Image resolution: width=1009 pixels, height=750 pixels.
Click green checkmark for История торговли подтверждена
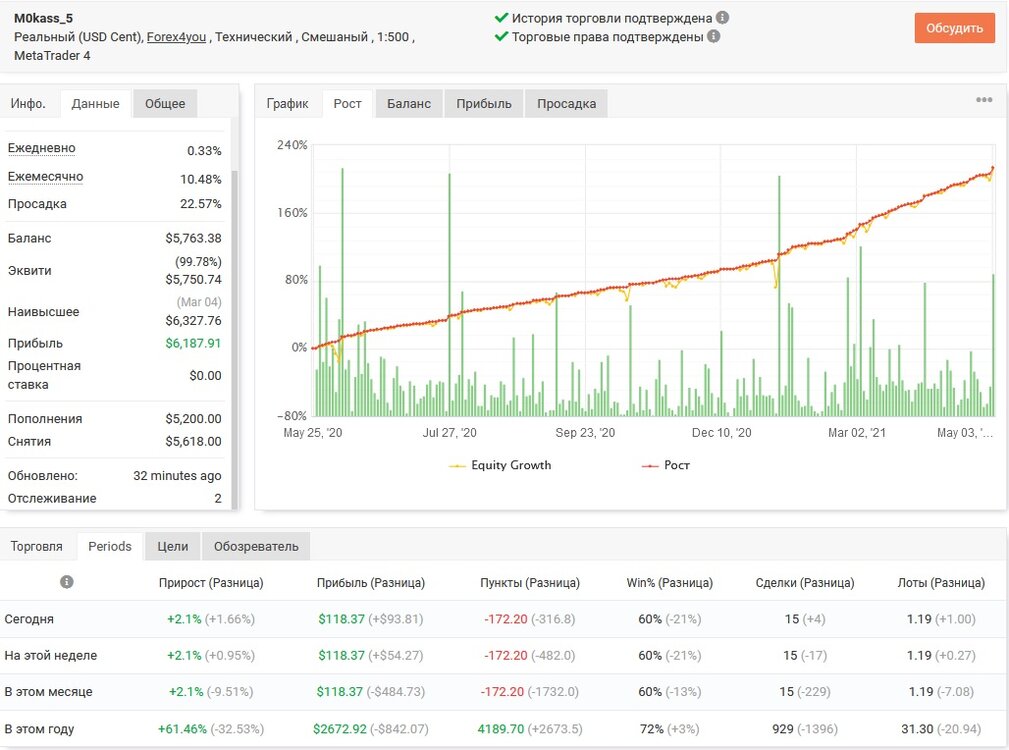[x=501, y=17]
